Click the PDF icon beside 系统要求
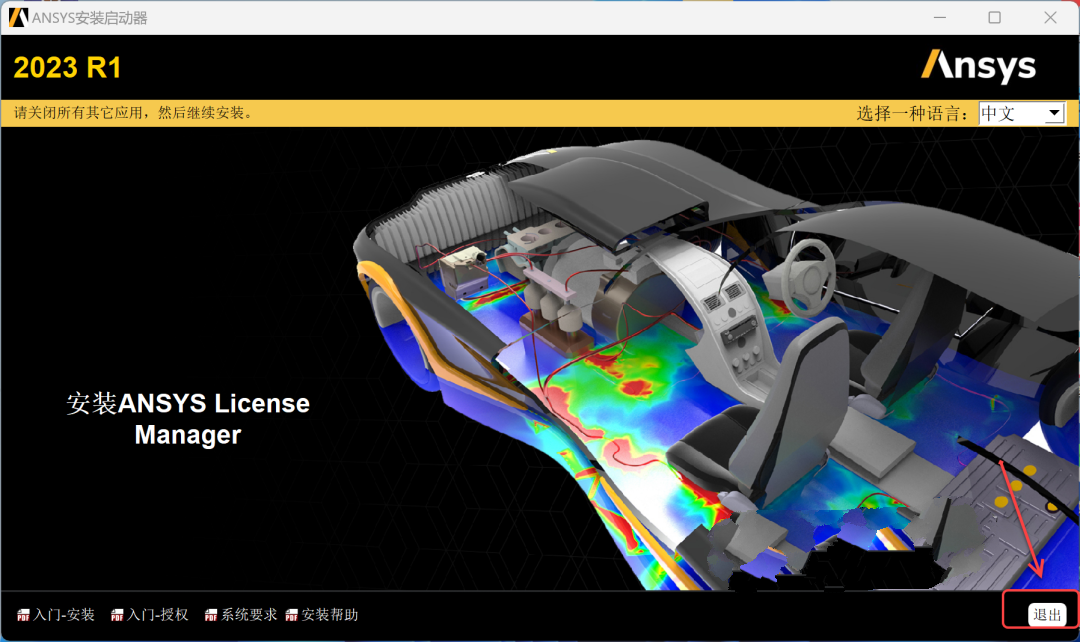The image size is (1080, 642). tap(211, 615)
